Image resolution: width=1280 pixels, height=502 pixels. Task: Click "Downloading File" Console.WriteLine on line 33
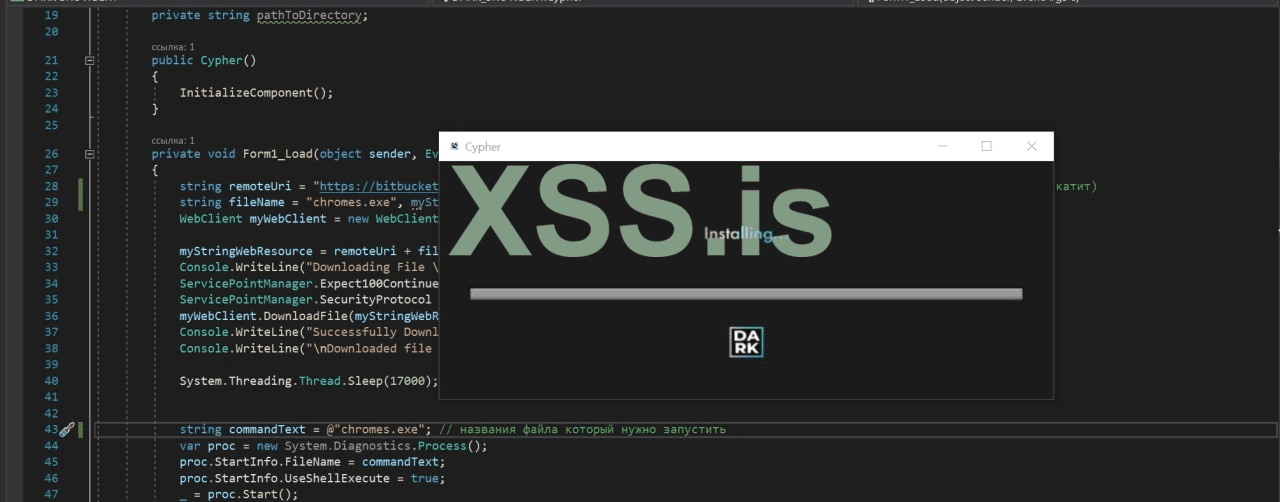pos(309,267)
